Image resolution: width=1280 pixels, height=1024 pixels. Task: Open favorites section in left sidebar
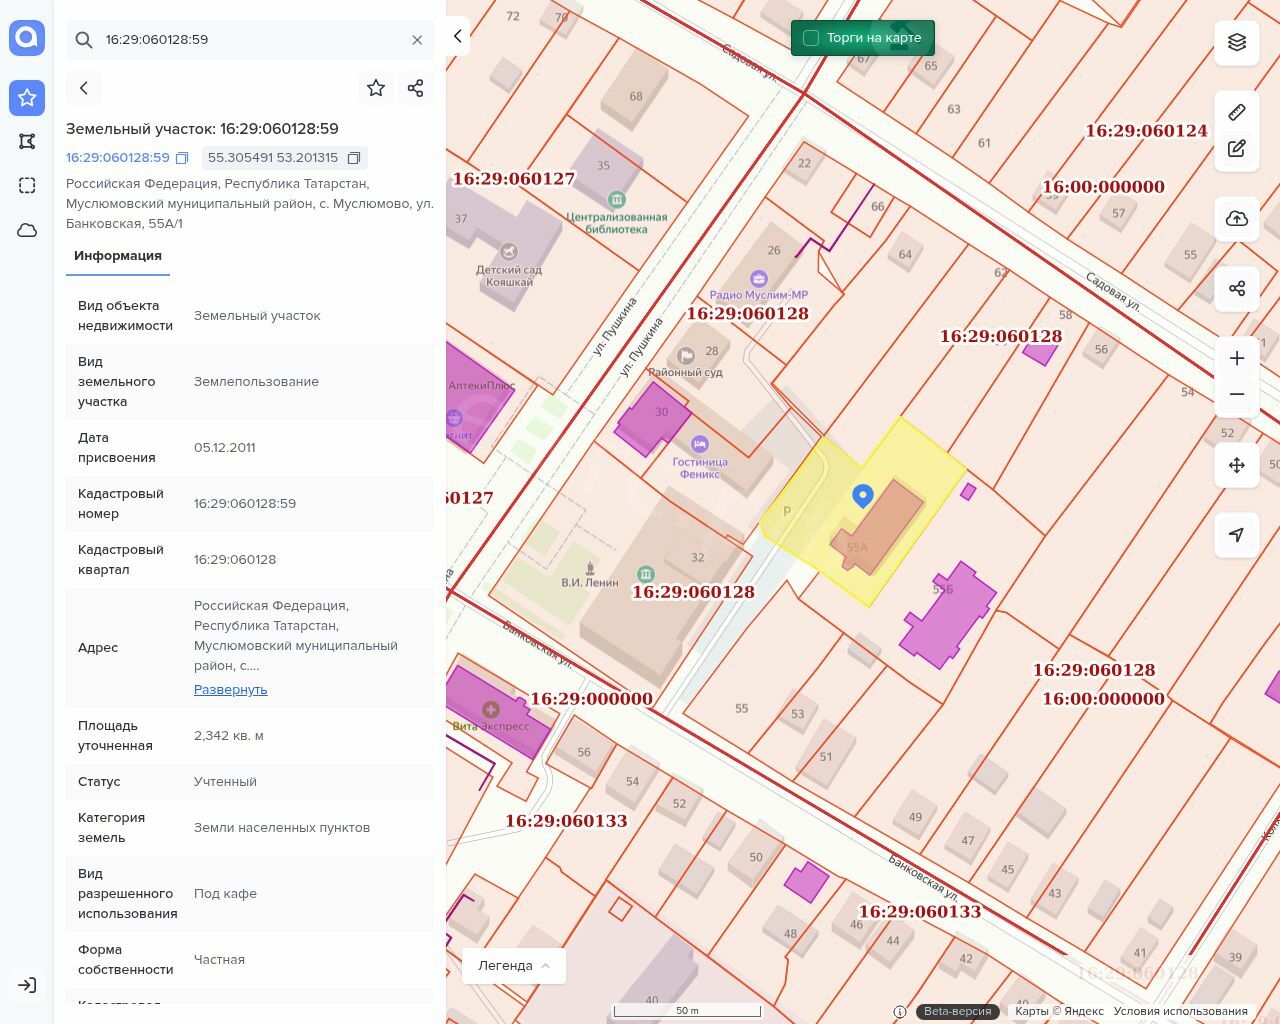coord(27,98)
